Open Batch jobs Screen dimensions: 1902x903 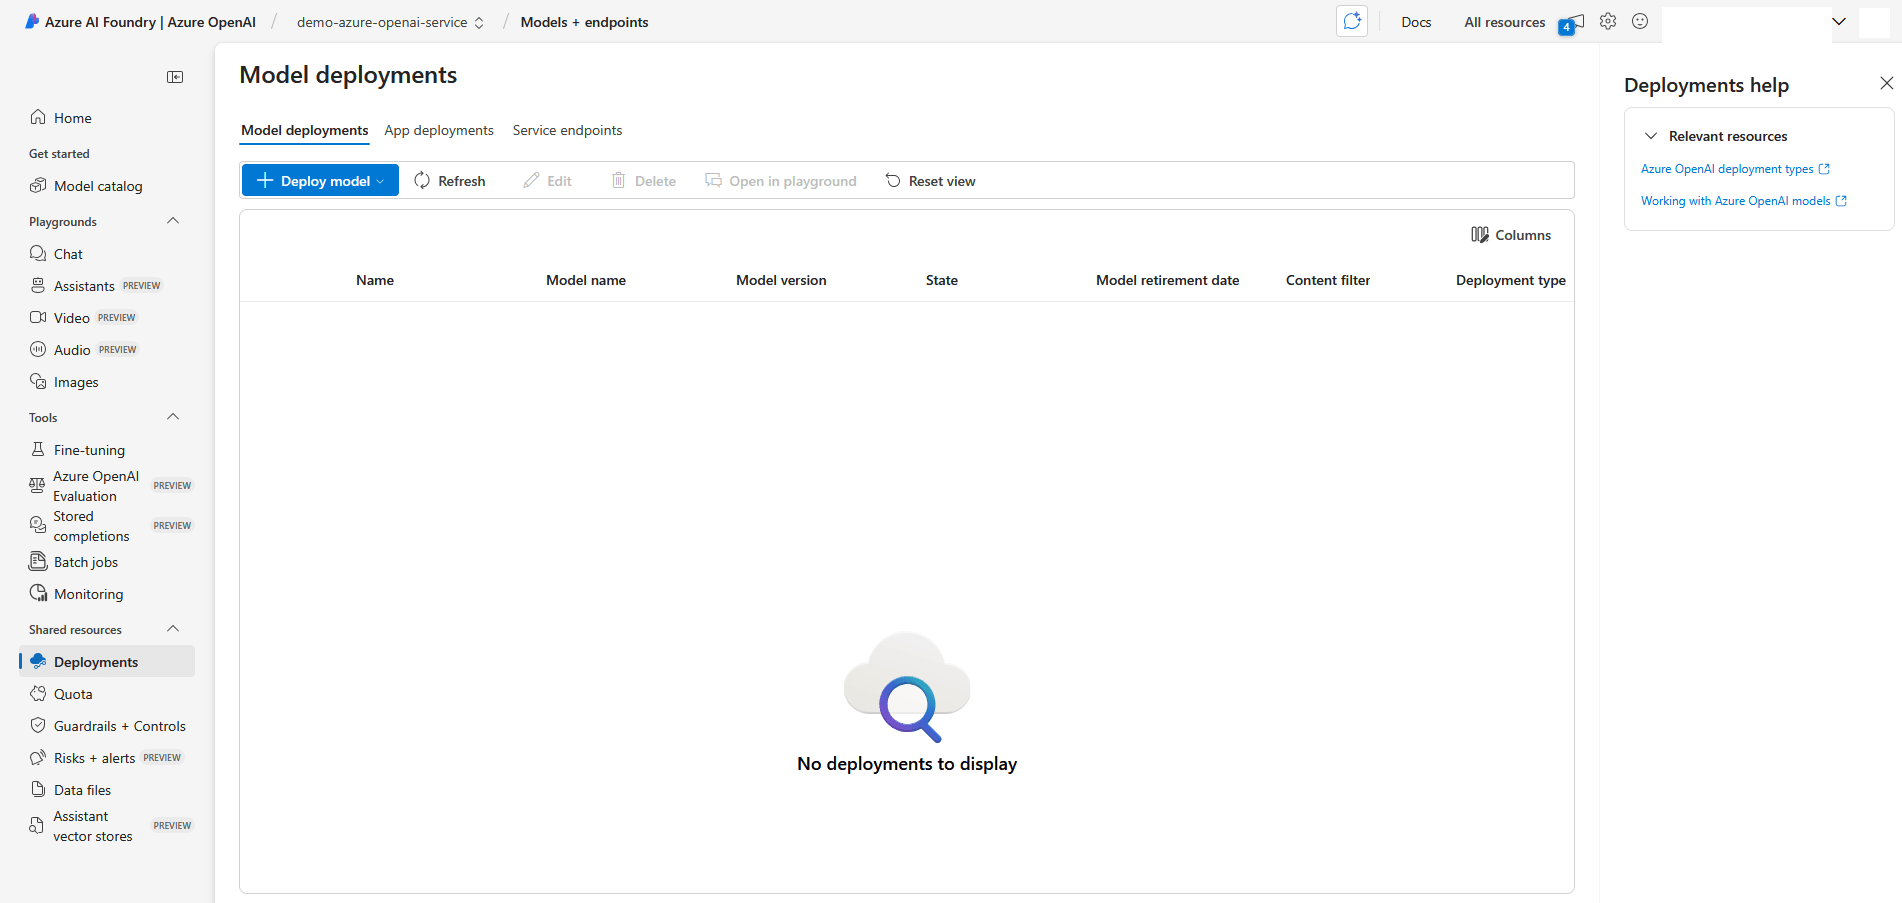pos(84,561)
